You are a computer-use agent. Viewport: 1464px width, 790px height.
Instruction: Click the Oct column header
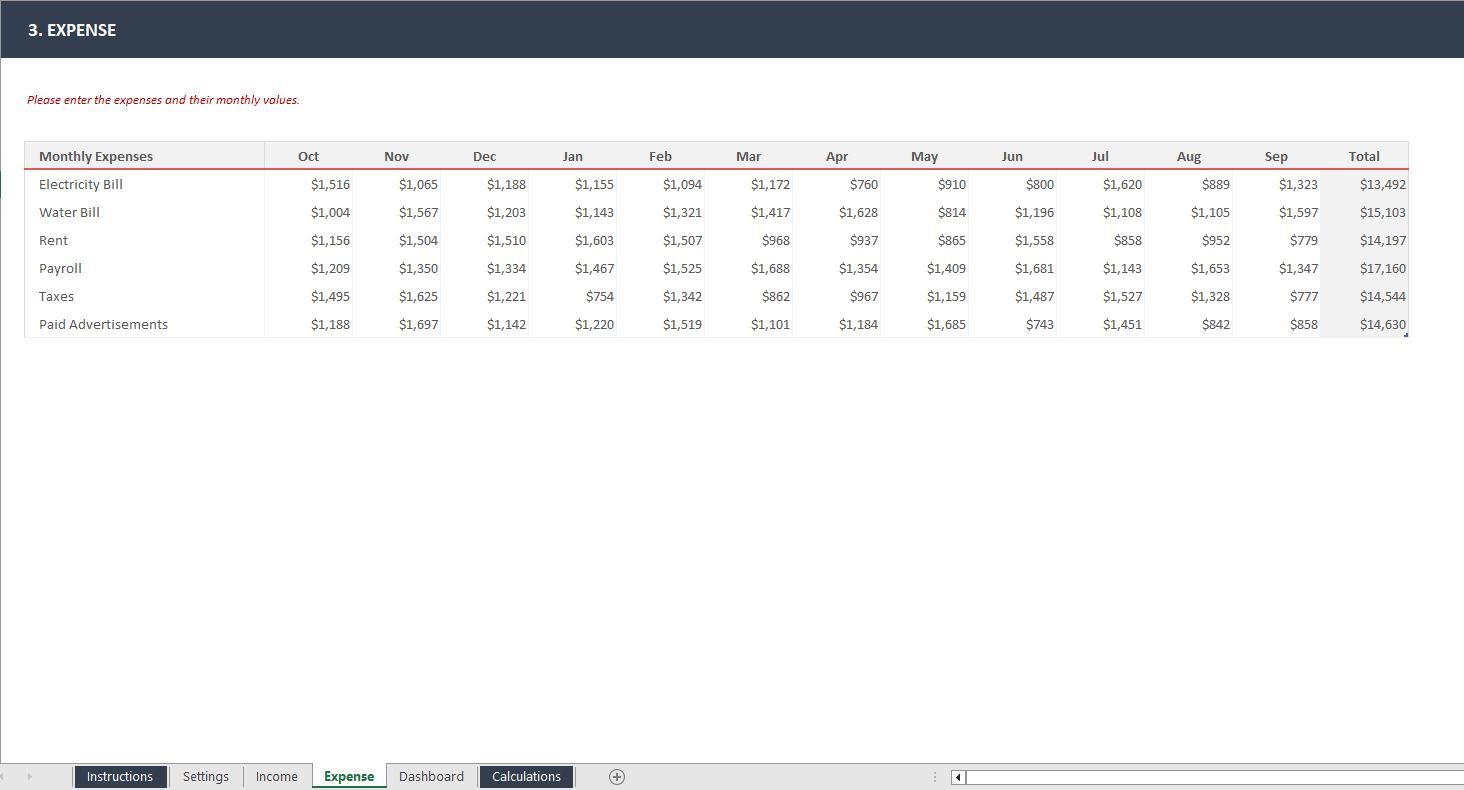[309, 156]
